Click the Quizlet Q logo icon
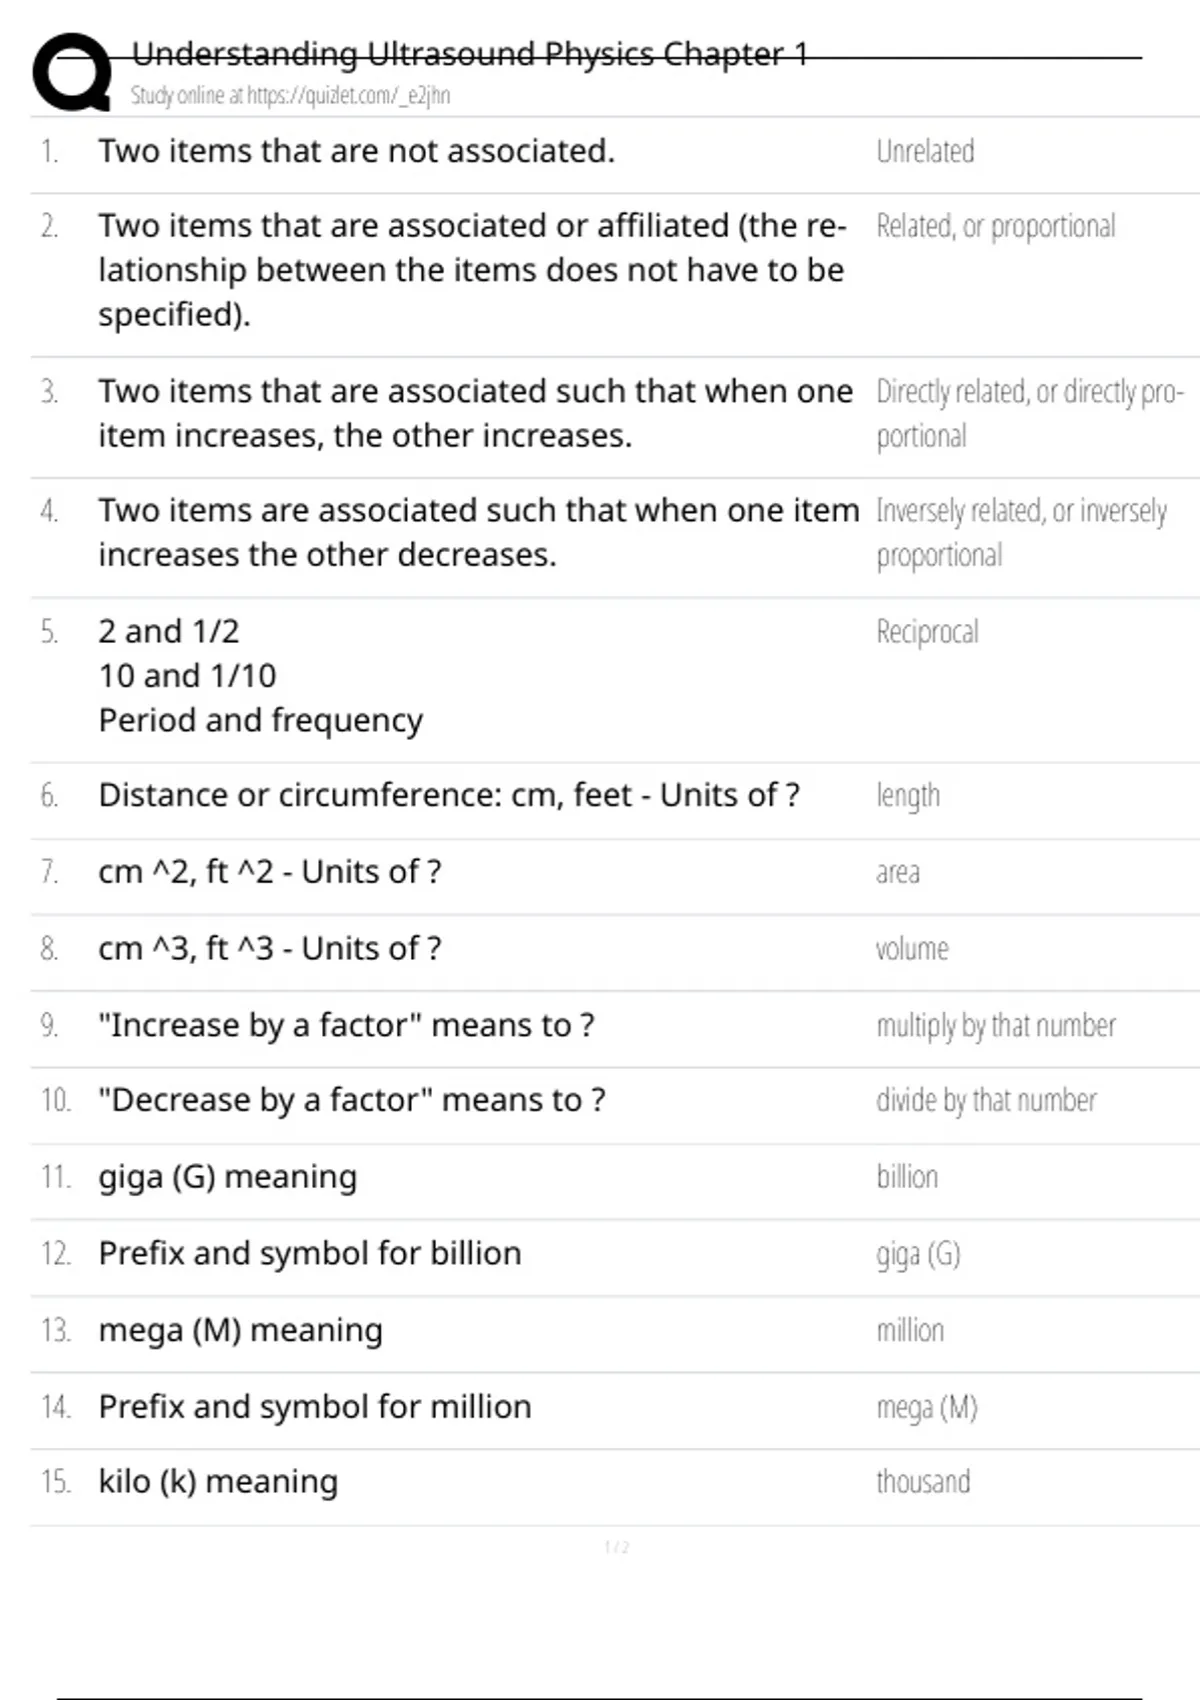 point(72,72)
